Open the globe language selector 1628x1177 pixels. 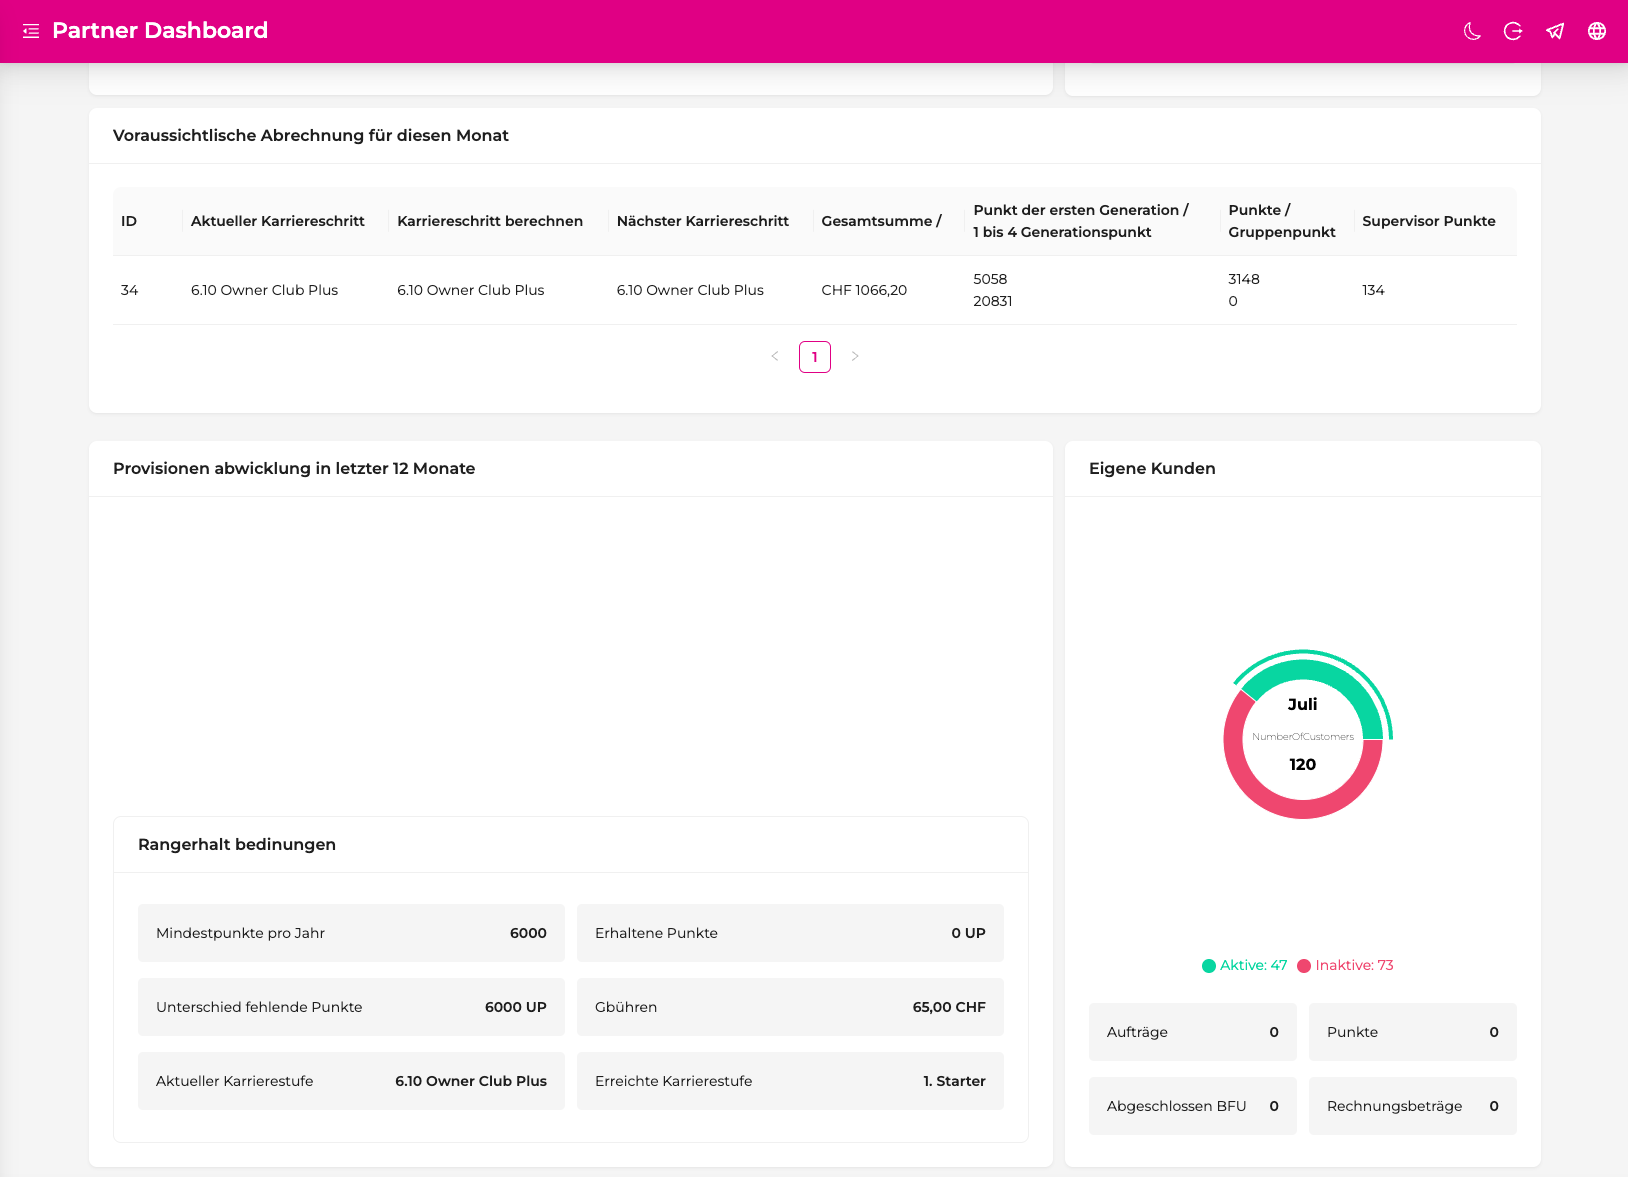1597,31
